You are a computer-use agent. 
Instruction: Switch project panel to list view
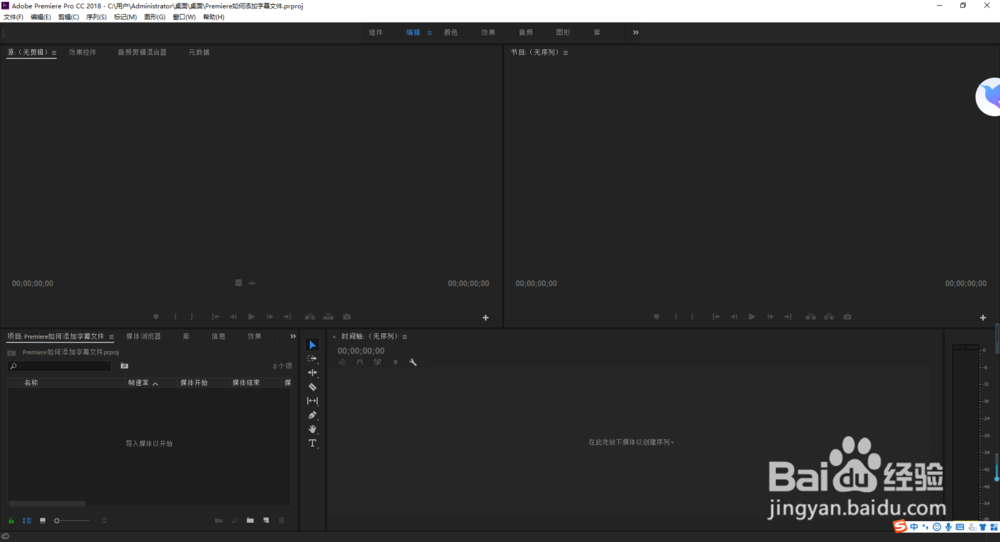click(x=27, y=521)
